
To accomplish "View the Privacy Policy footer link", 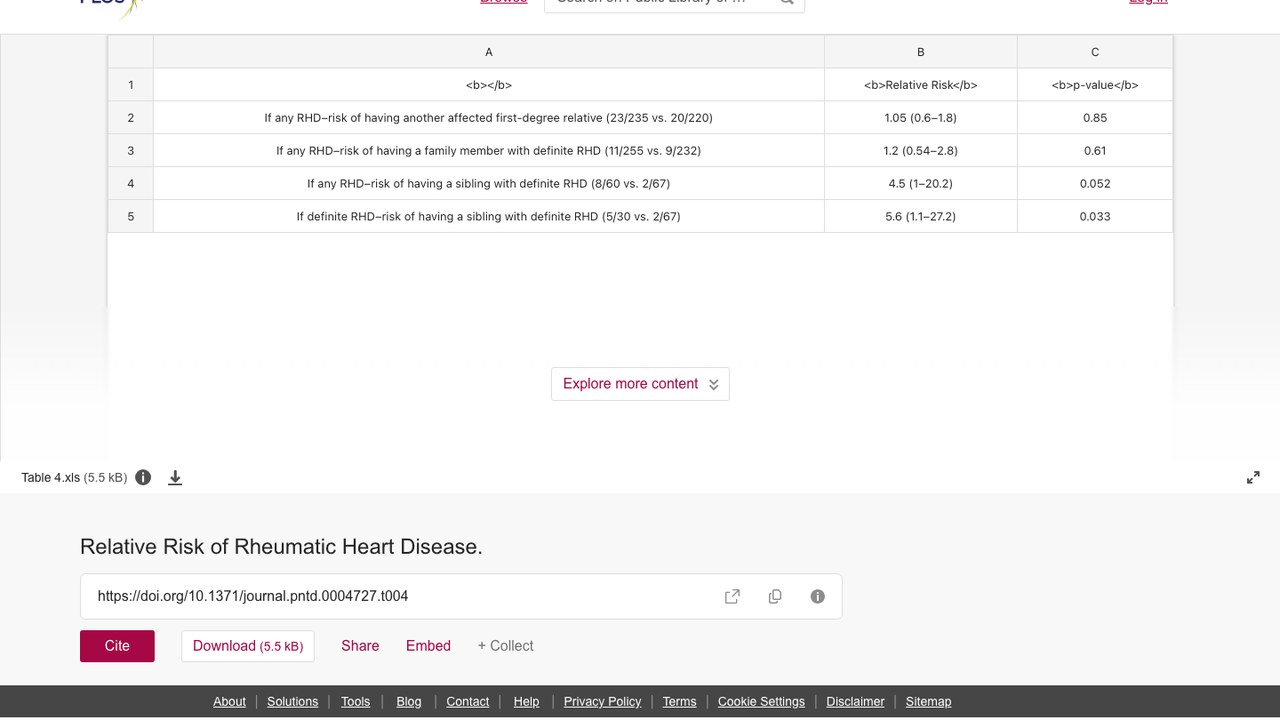I will tap(602, 702).
